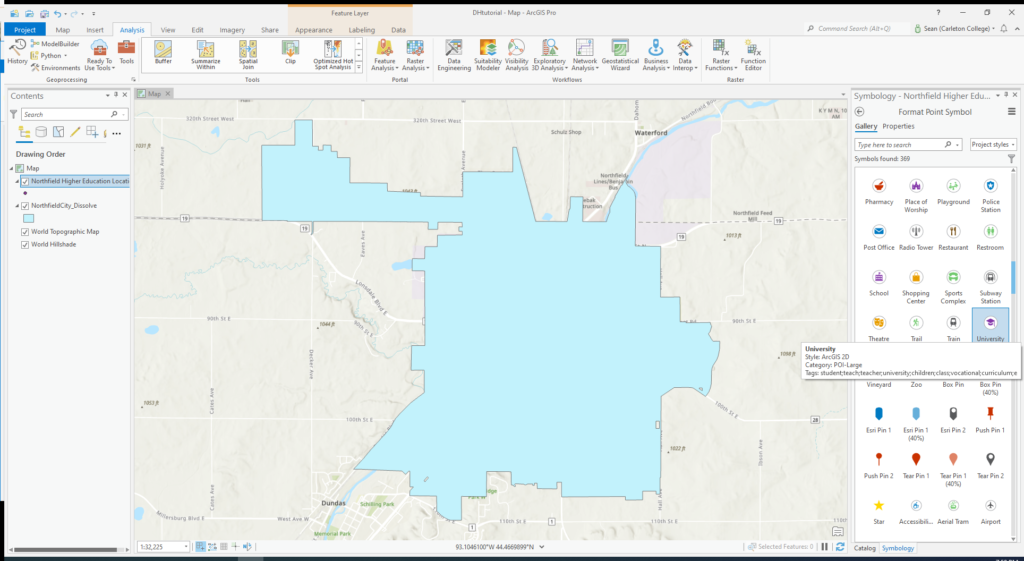Open Symbology pane hamburger menu
The image size is (1024, 561).
(x=1012, y=112)
